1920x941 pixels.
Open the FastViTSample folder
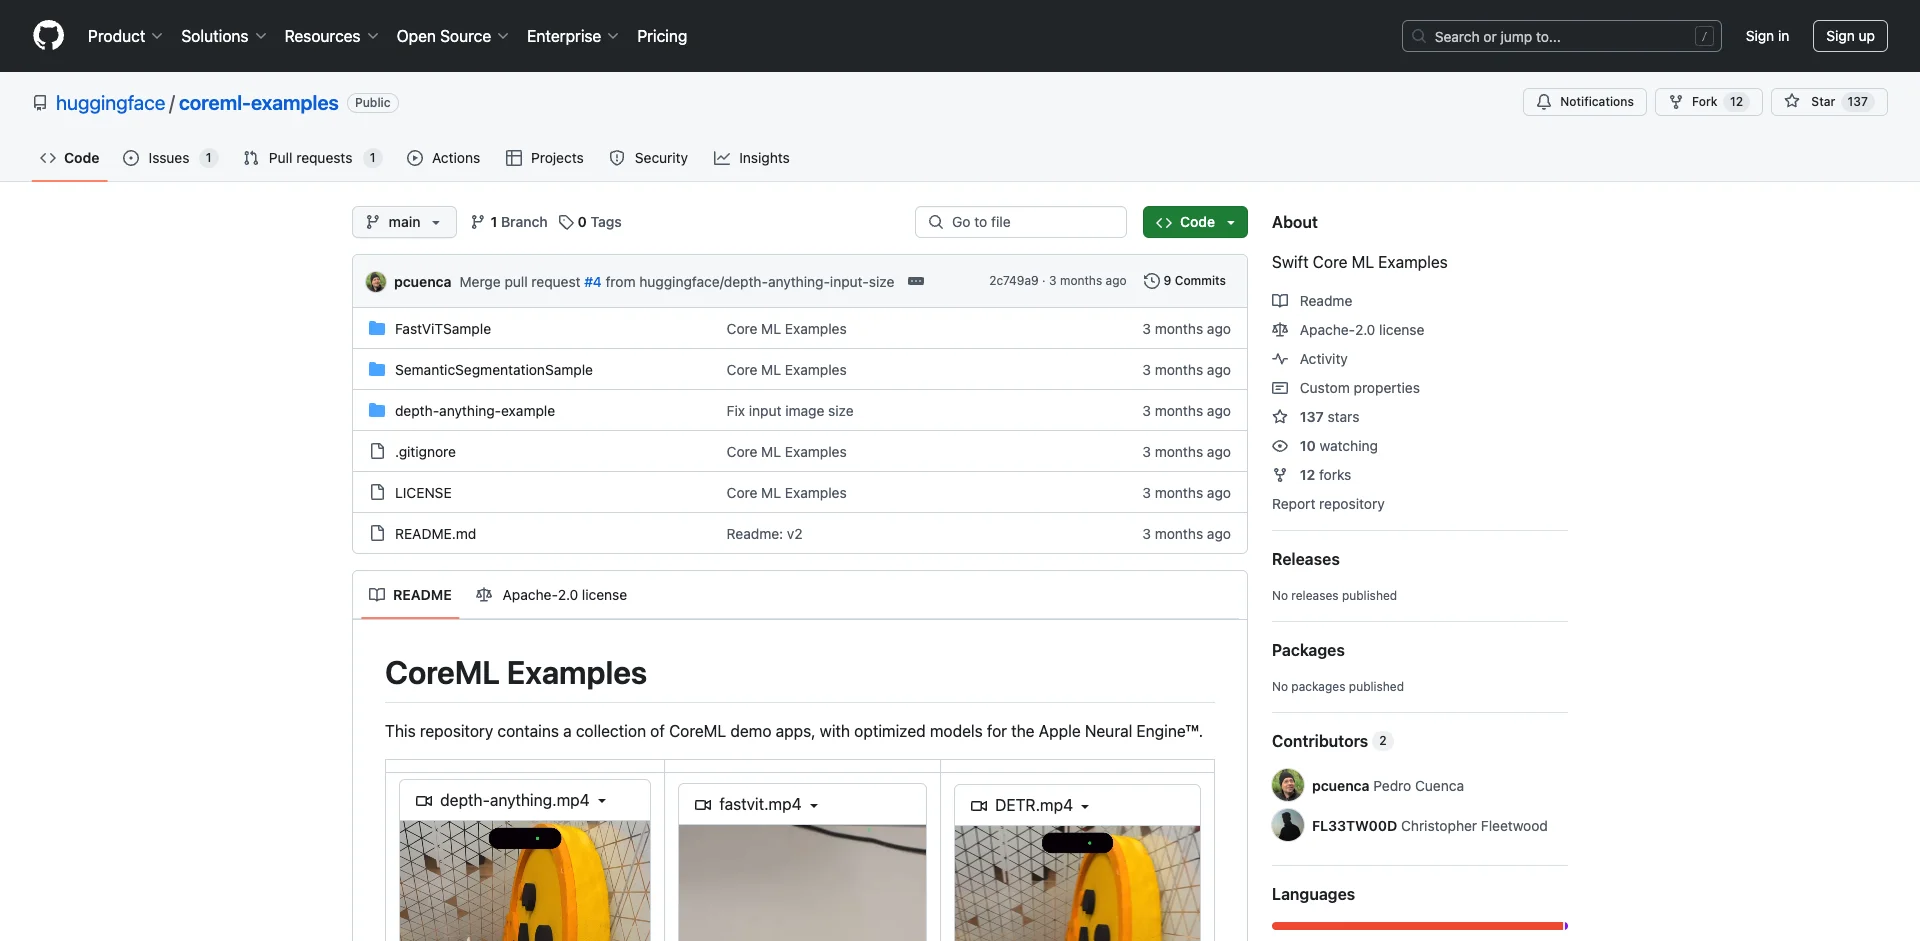click(443, 329)
